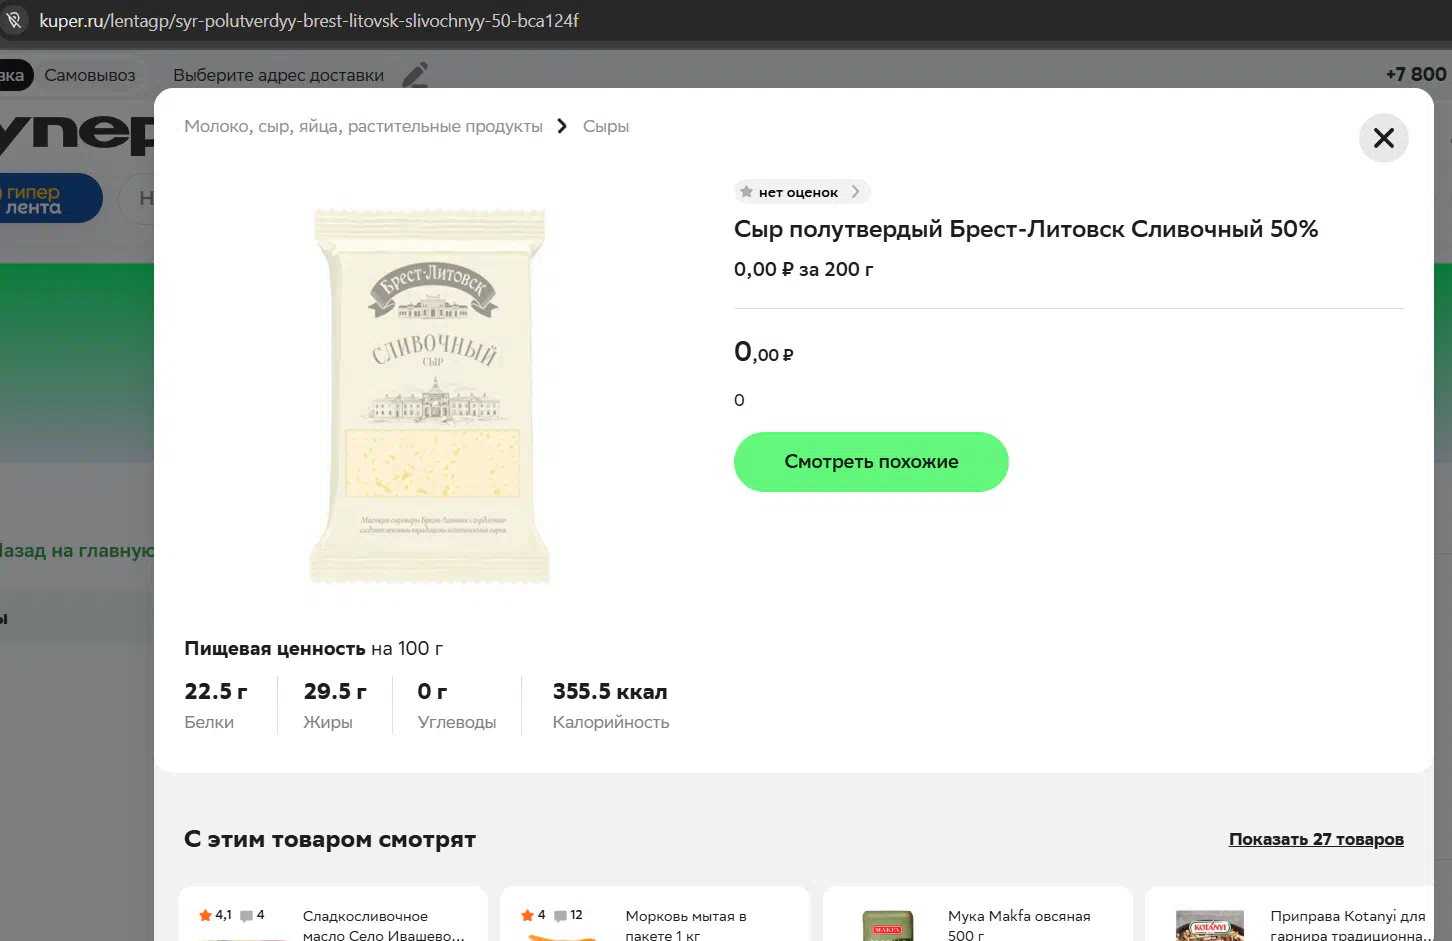The image size is (1452, 941).
Task: Click the 4,1 star rating on butter card
Action: click(x=215, y=915)
